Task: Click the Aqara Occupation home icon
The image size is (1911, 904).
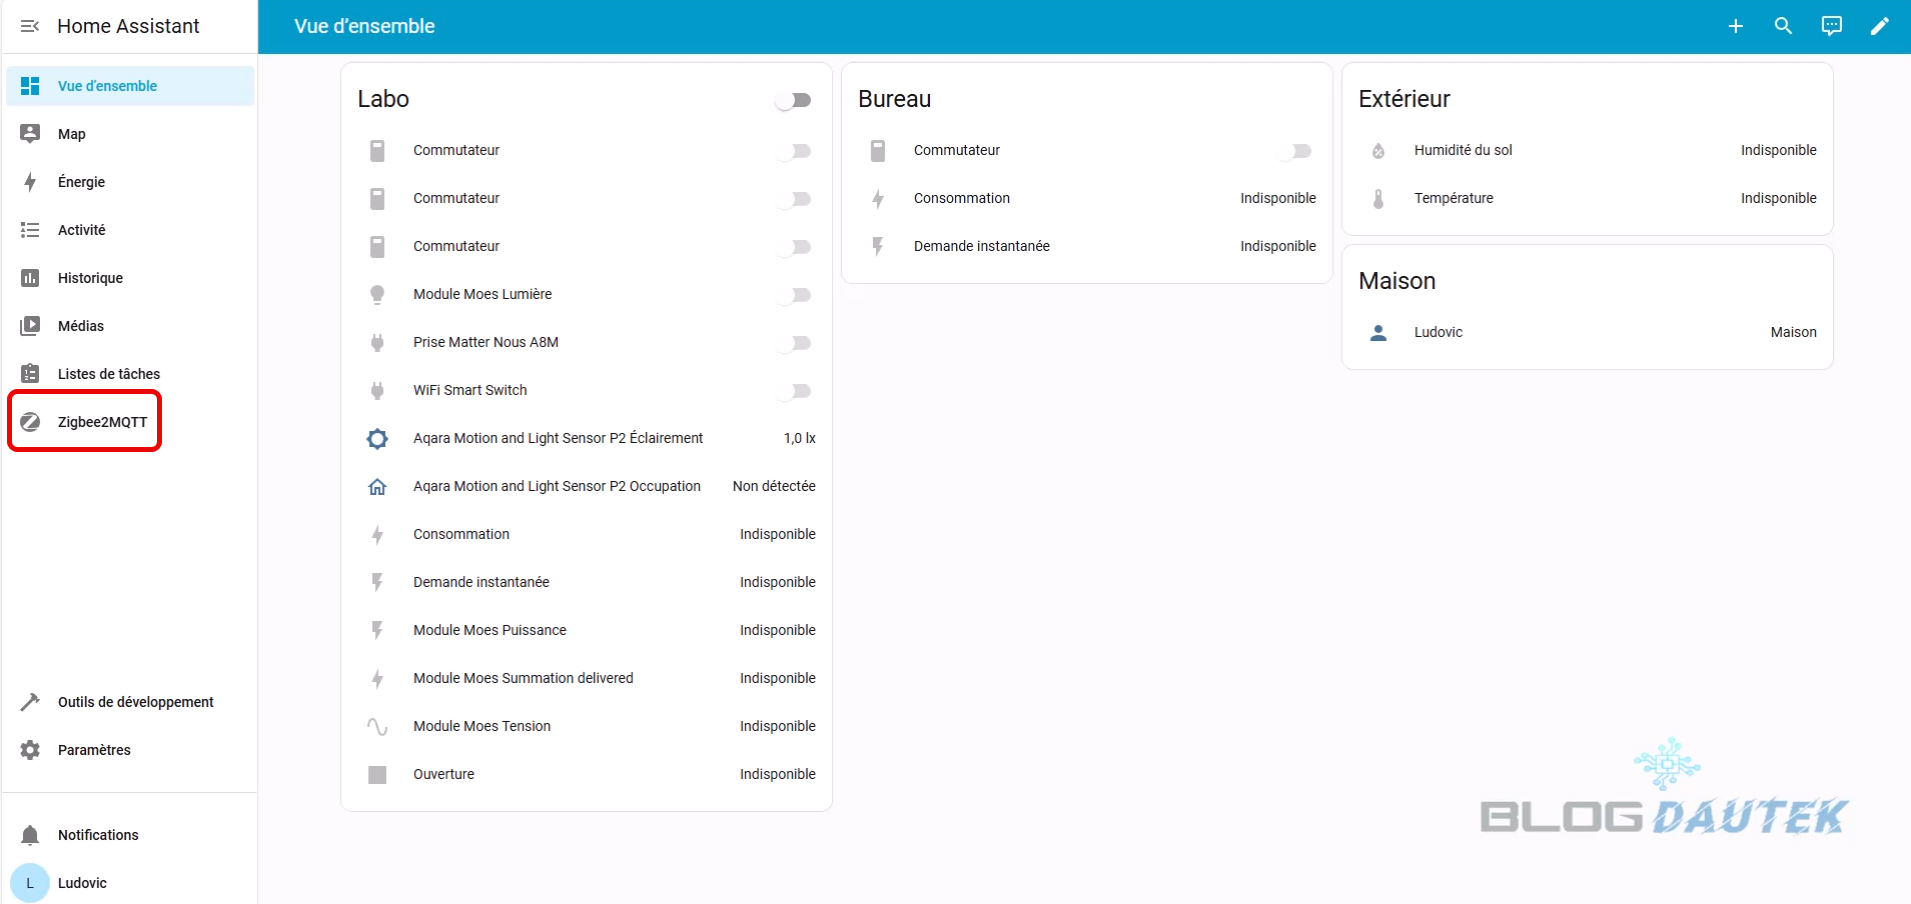Action: (377, 486)
